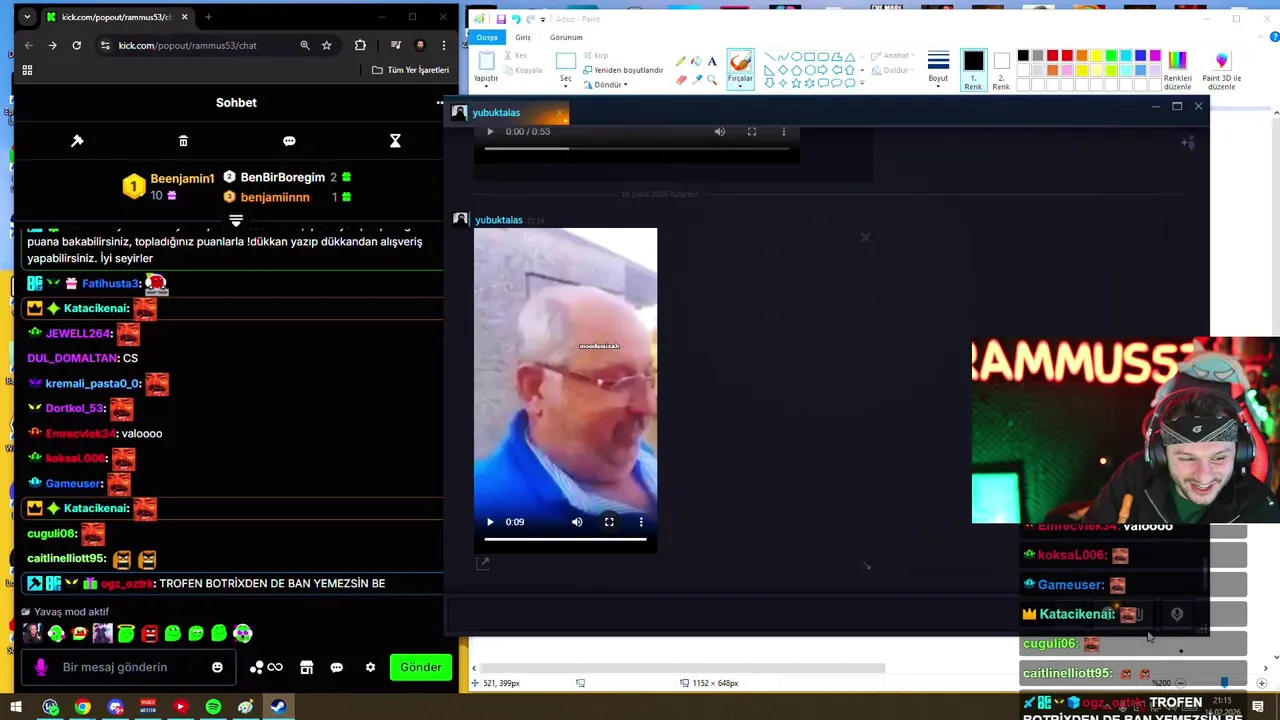
Task: Save the drawing with the Paint save icon
Action: pyautogui.click(x=501, y=19)
